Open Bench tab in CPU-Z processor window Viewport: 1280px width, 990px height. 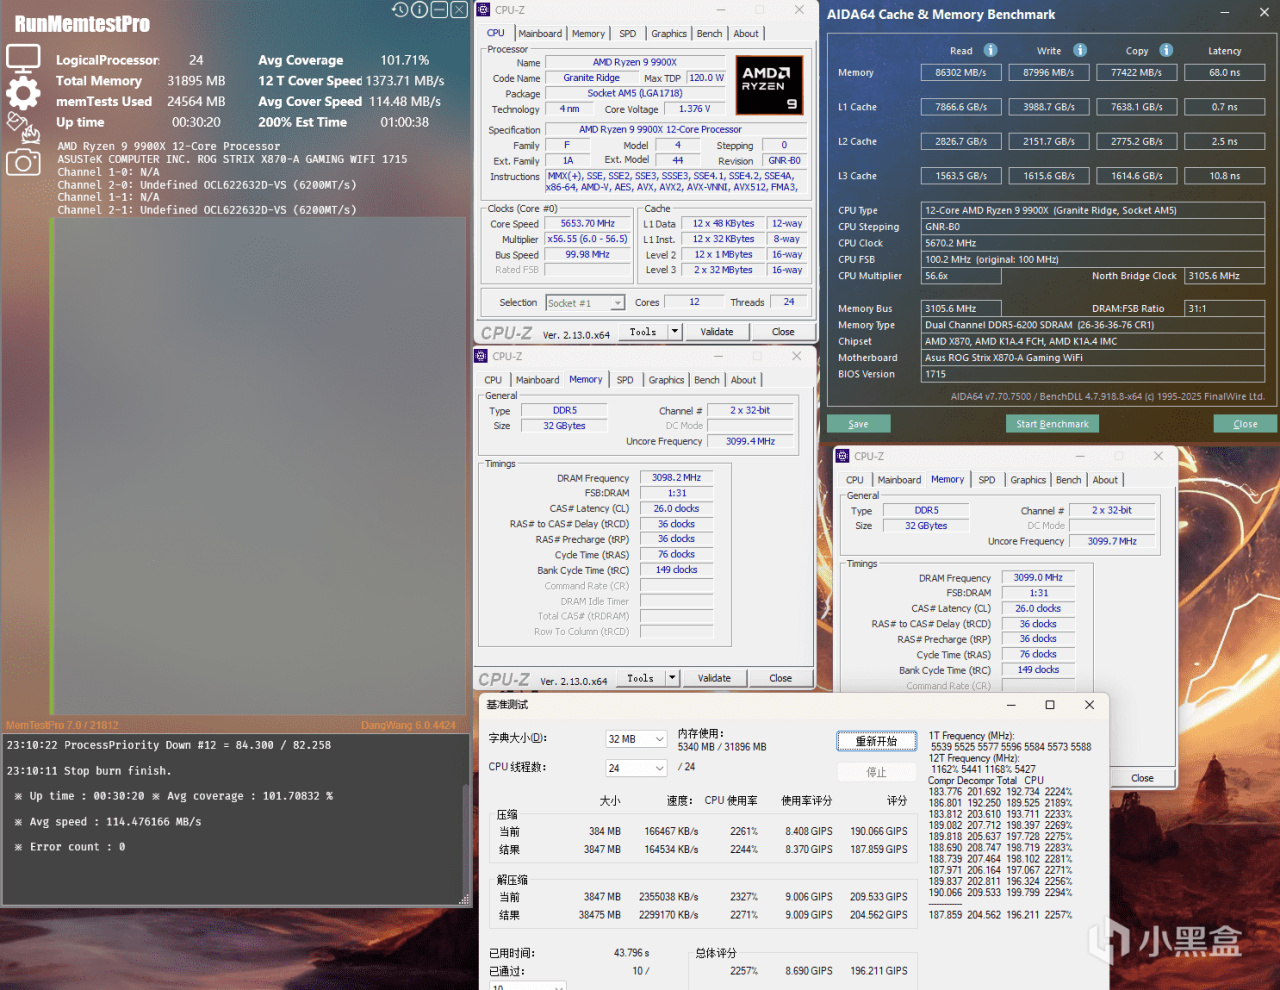tap(709, 34)
